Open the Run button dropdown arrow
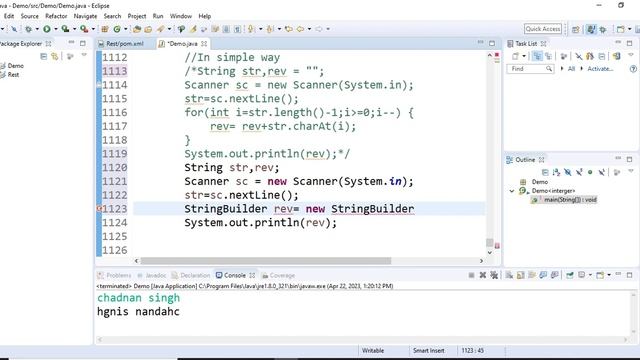The height and width of the screenshot is (360, 640). pyautogui.click(x=56, y=29)
